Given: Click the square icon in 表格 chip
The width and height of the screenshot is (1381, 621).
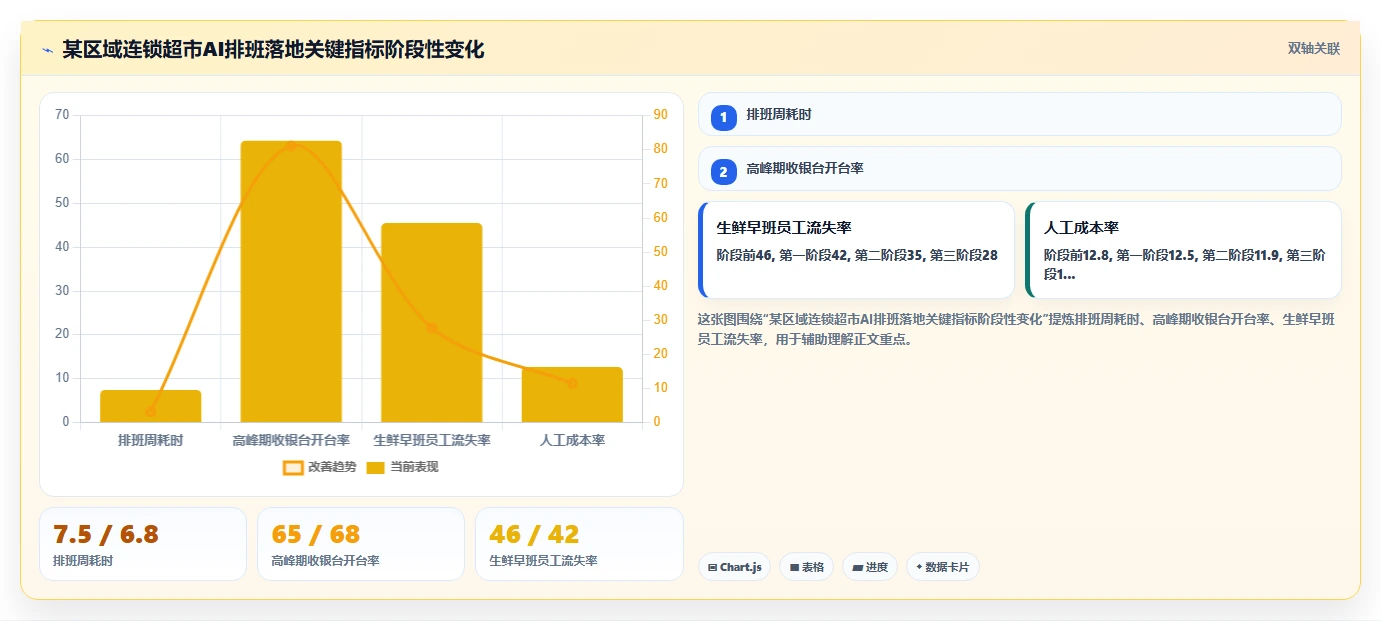Looking at the screenshot, I should pyautogui.click(x=794, y=567).
